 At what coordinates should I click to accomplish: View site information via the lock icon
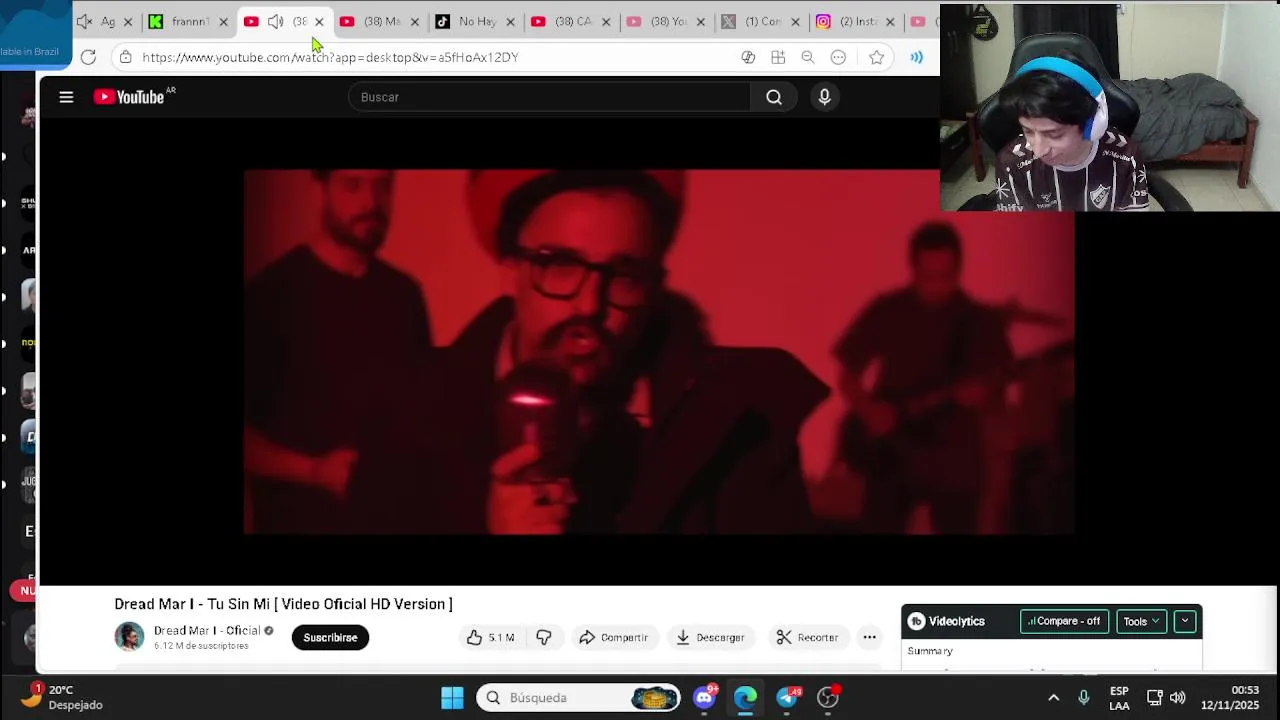tap(125, 57)
